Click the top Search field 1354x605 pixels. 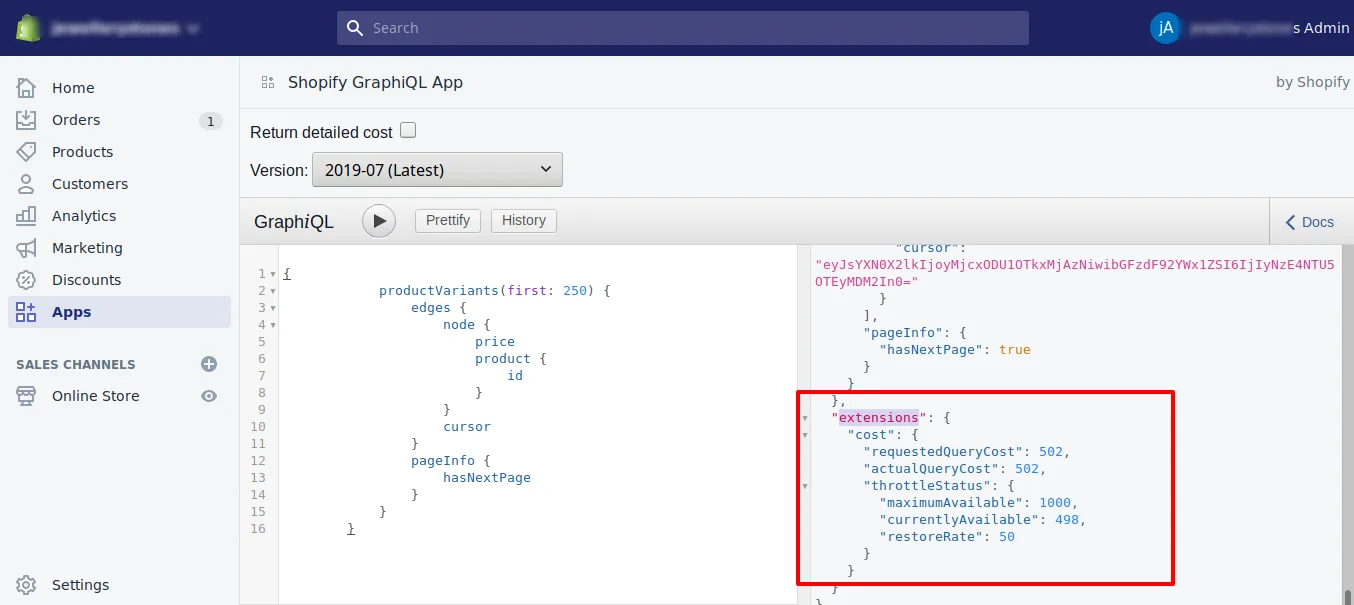click(683, 28)
